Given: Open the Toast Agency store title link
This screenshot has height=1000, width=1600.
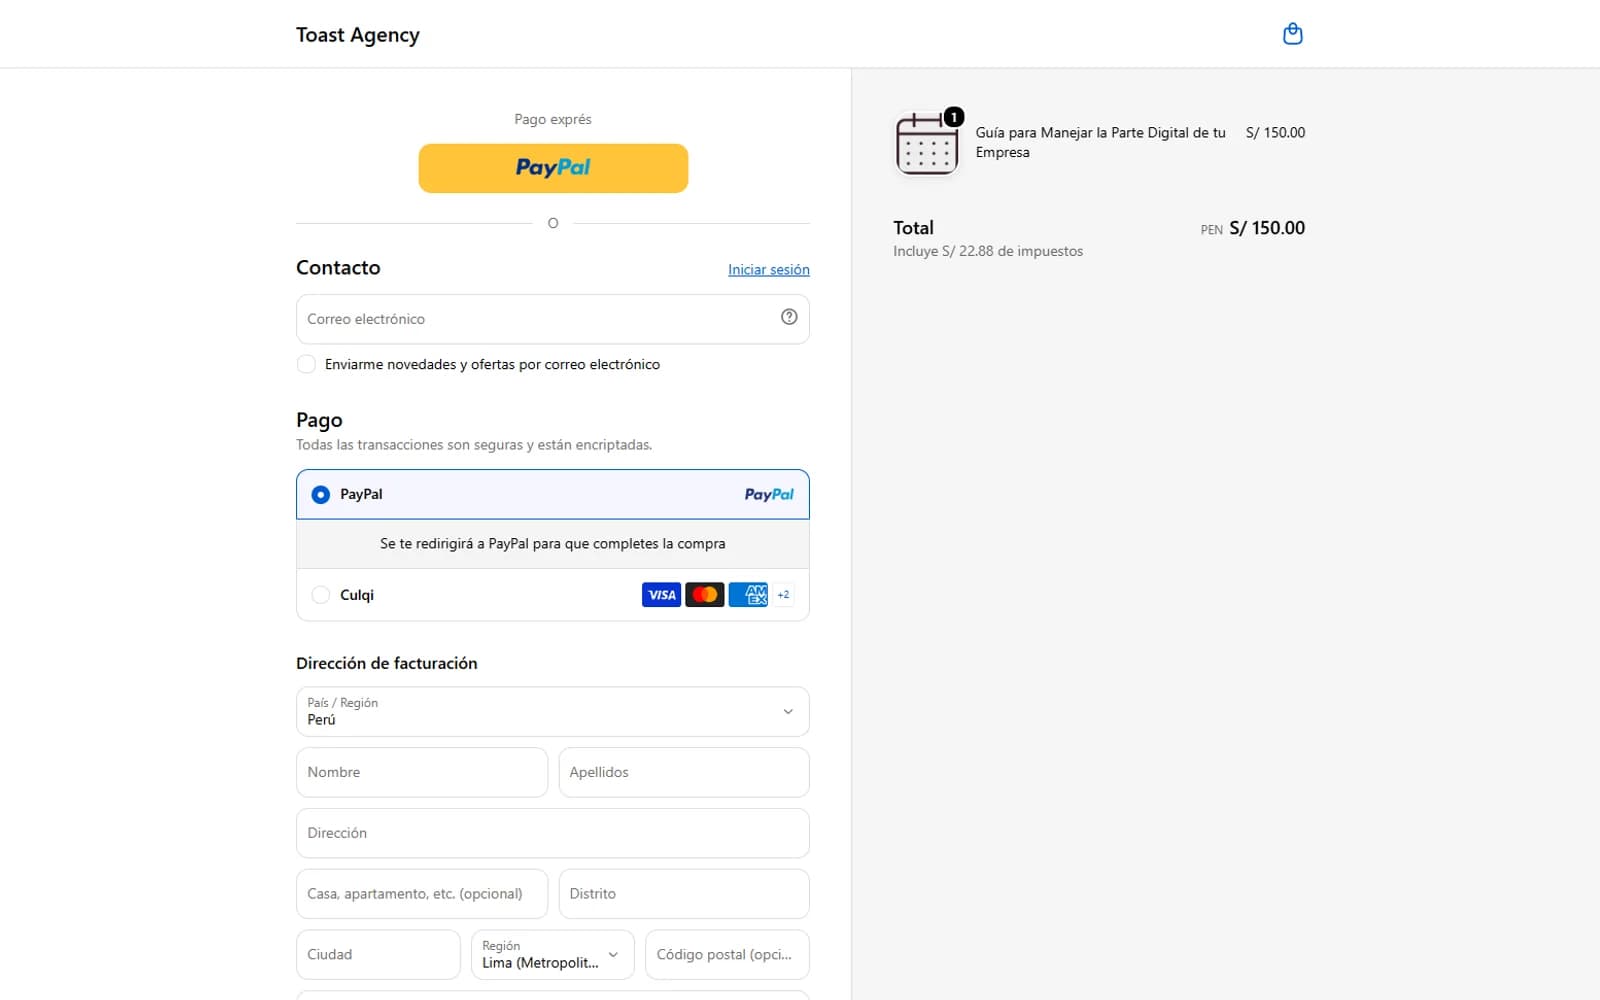Looking at the screenshot, I should pyautogui.click(x=358, y=35).
